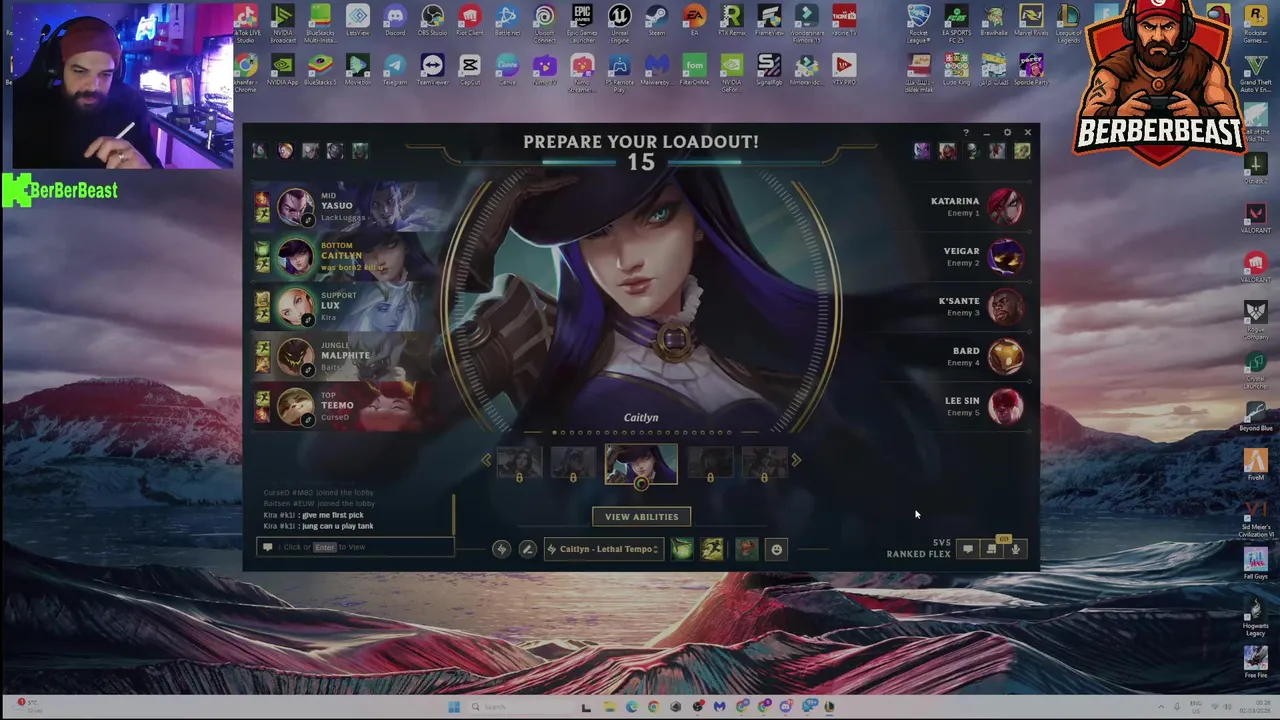Viewport: 1280px width, 720px height.
Task: Click K'Sante enemy portrait
Action: click(x=1006, y=306)
